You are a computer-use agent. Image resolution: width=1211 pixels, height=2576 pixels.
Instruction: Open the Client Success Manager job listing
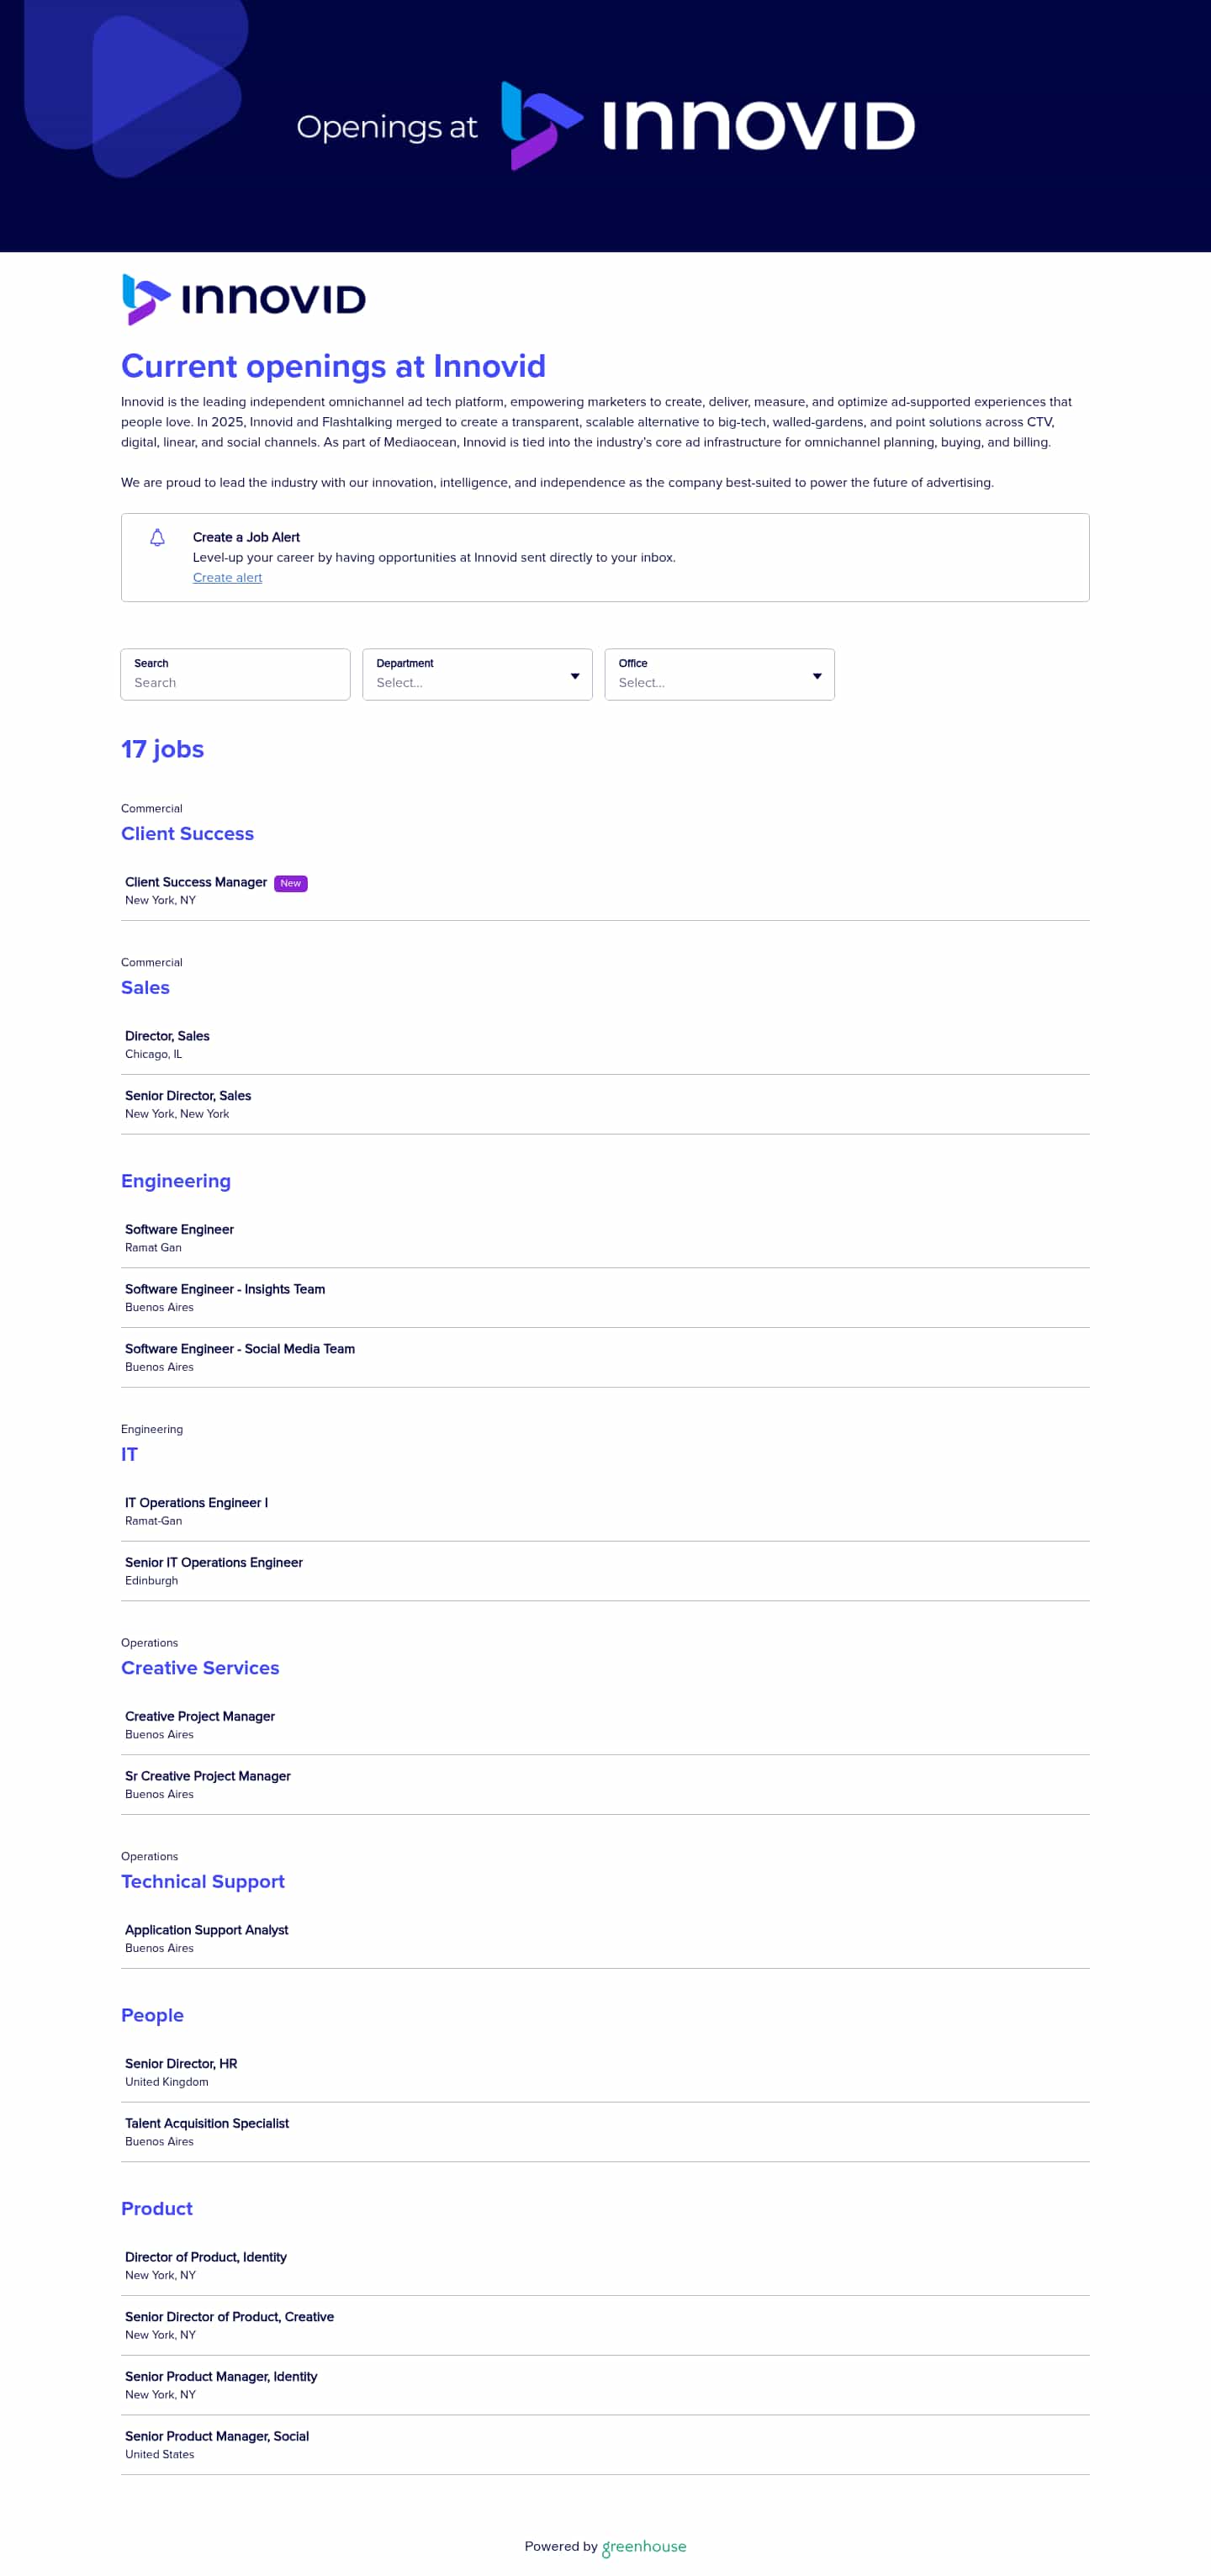coord(605,891)
